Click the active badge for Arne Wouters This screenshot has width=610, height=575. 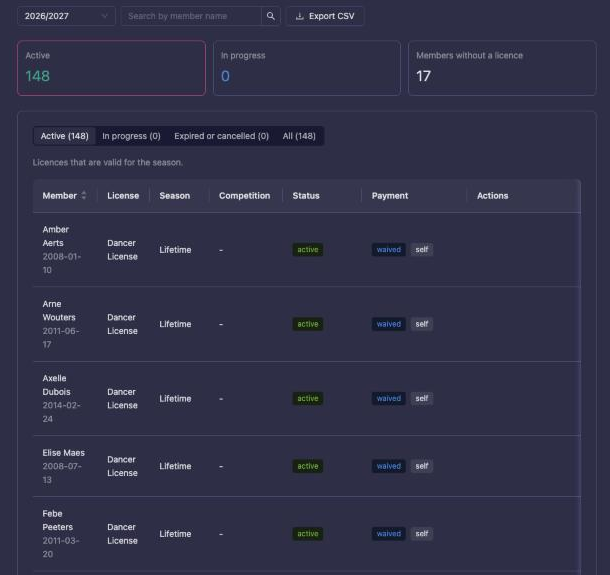[308, 324]
